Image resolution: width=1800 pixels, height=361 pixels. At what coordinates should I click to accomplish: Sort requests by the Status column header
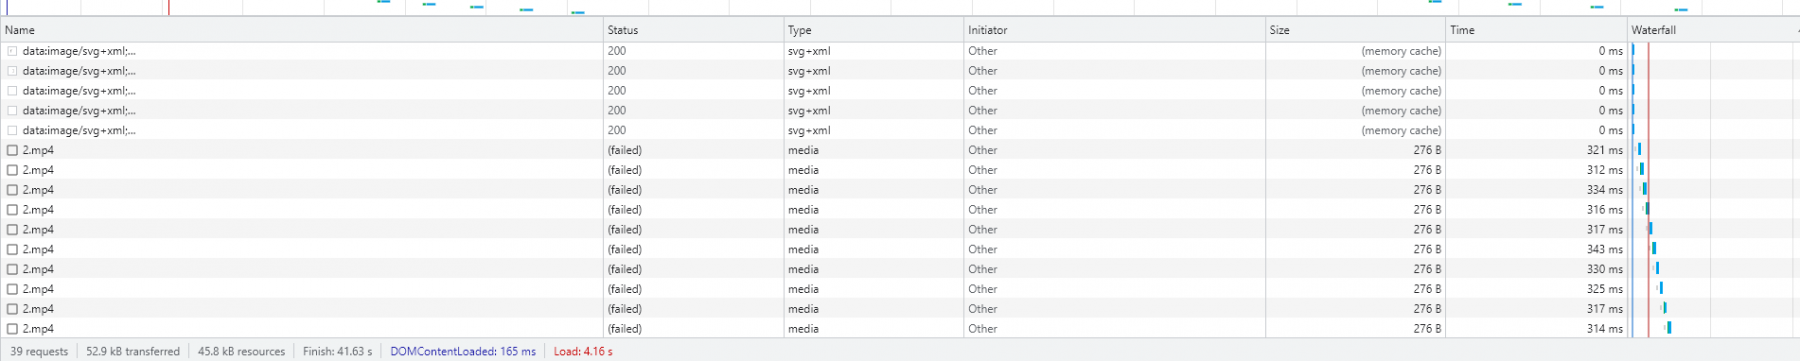(693, 30)
